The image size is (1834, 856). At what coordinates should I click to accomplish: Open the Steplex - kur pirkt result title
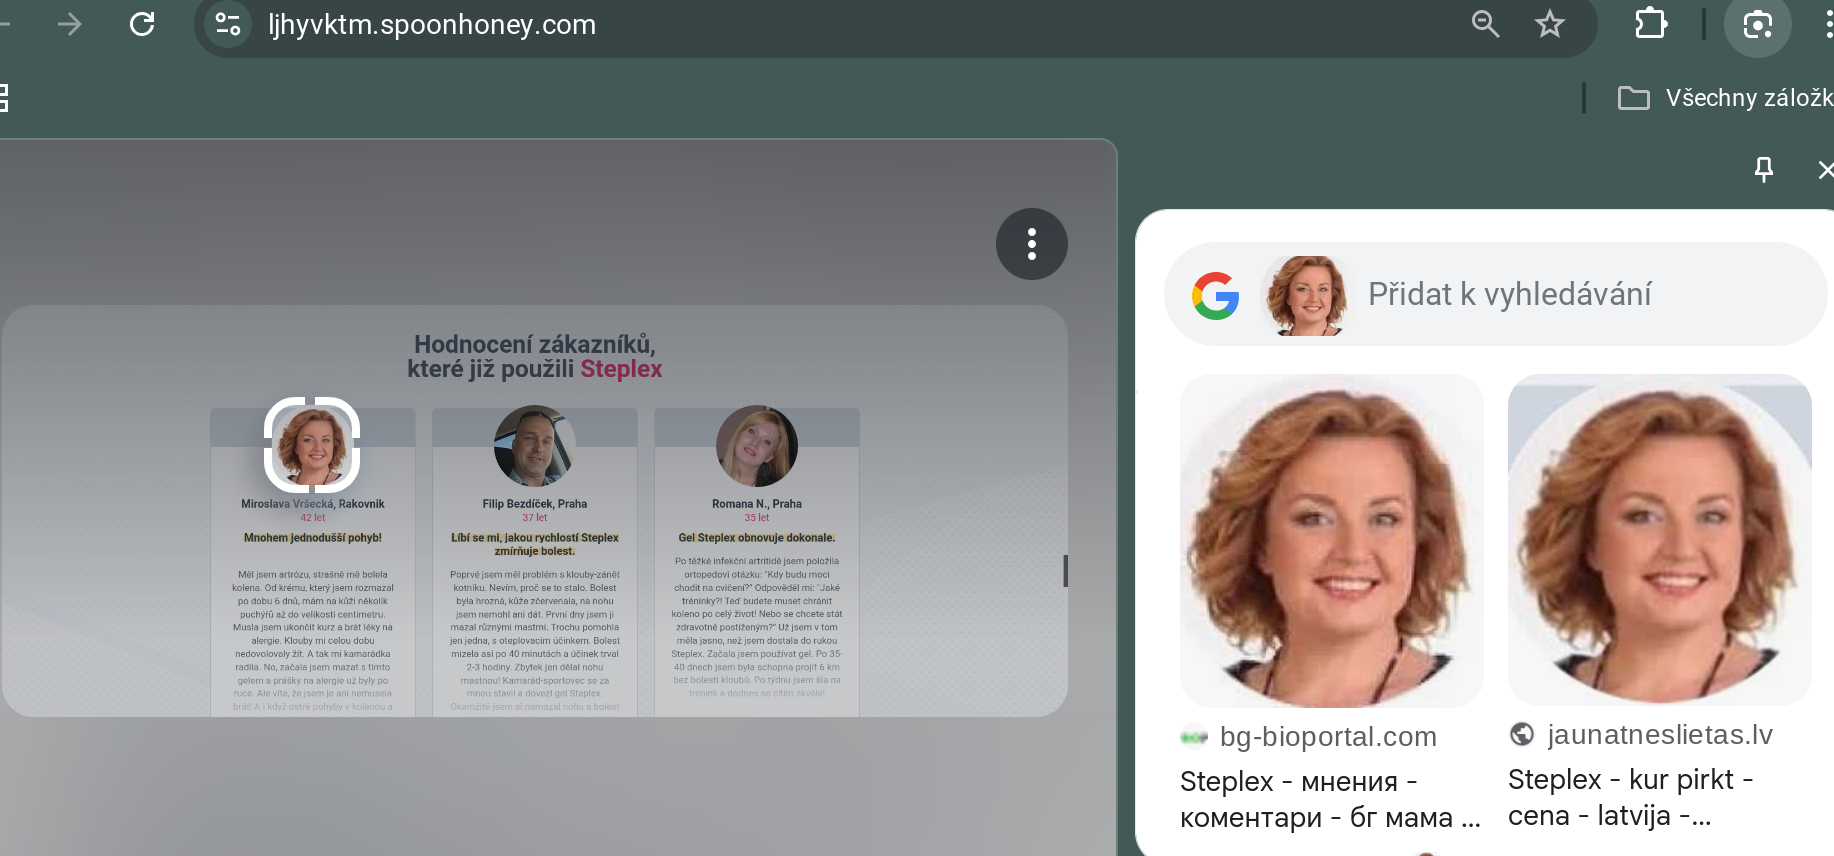[x=1631, y=797]
